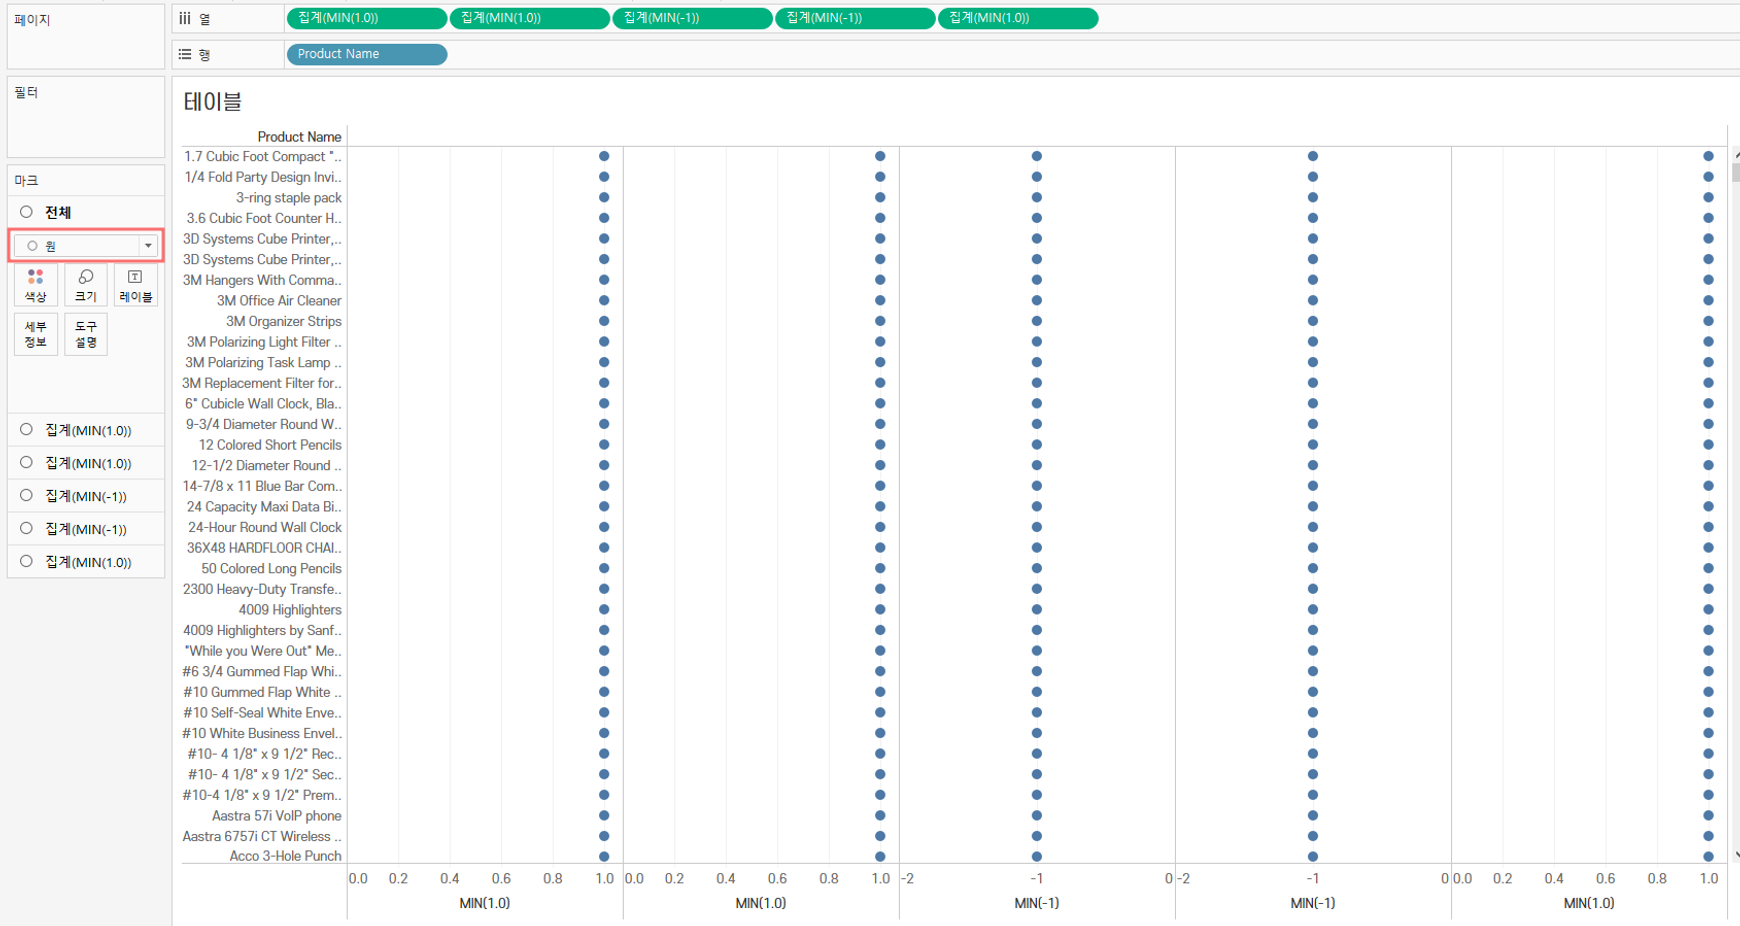Select row 3-ring staple pack
1740x926 pixels.
click(x=288, y=198)
